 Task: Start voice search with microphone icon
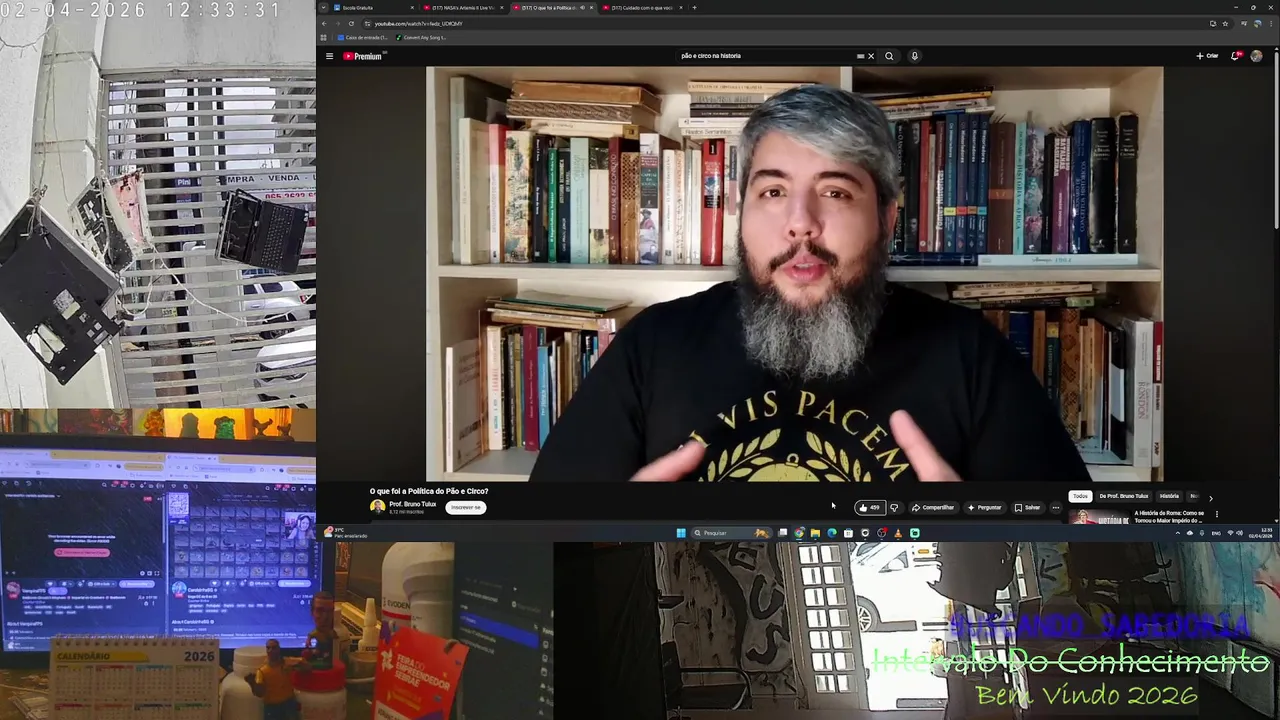pos(914,56)
